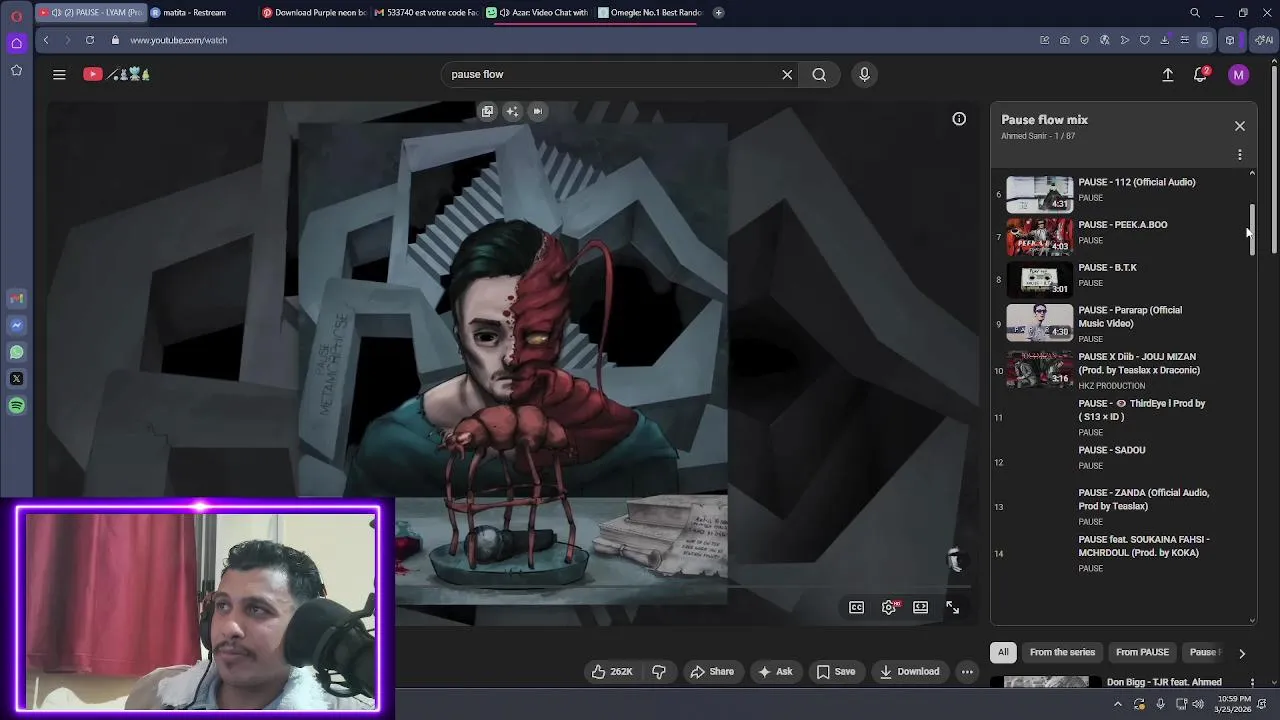Select the All filter chip
The height and width of the screenshot is (720, 1280).
(1003, 652)
